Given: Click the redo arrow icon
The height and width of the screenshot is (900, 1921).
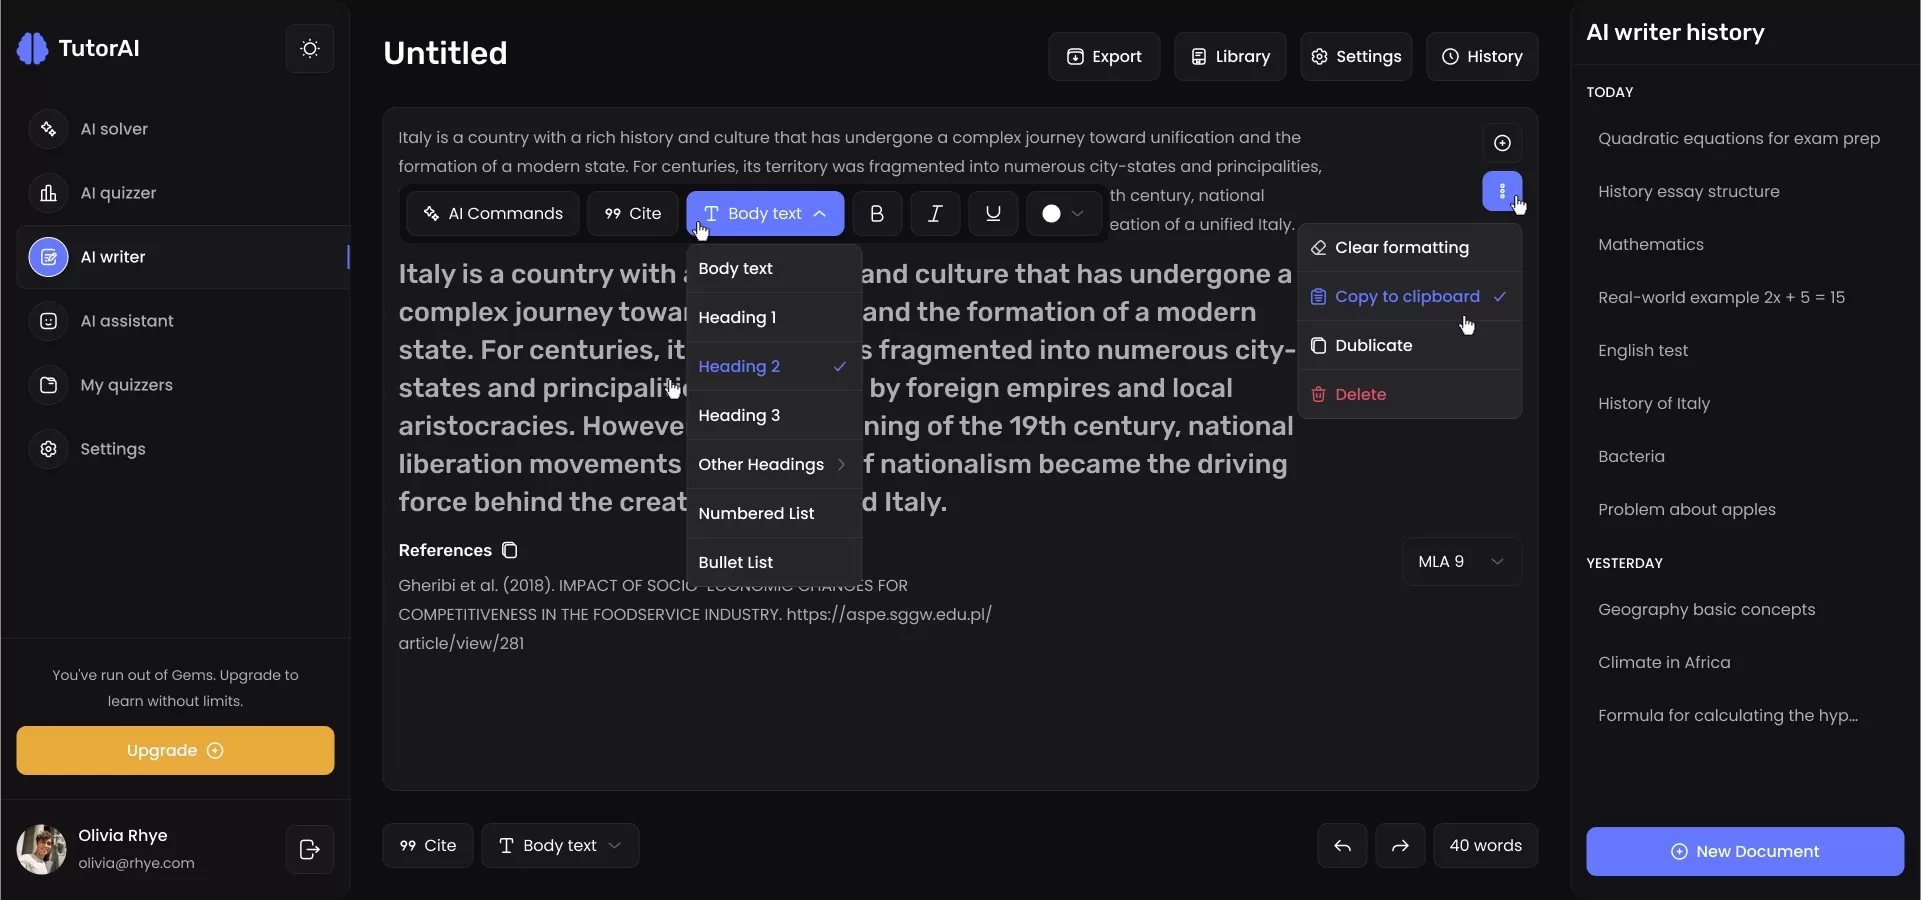Looking at the screenshot, I should click(1400, 846).
